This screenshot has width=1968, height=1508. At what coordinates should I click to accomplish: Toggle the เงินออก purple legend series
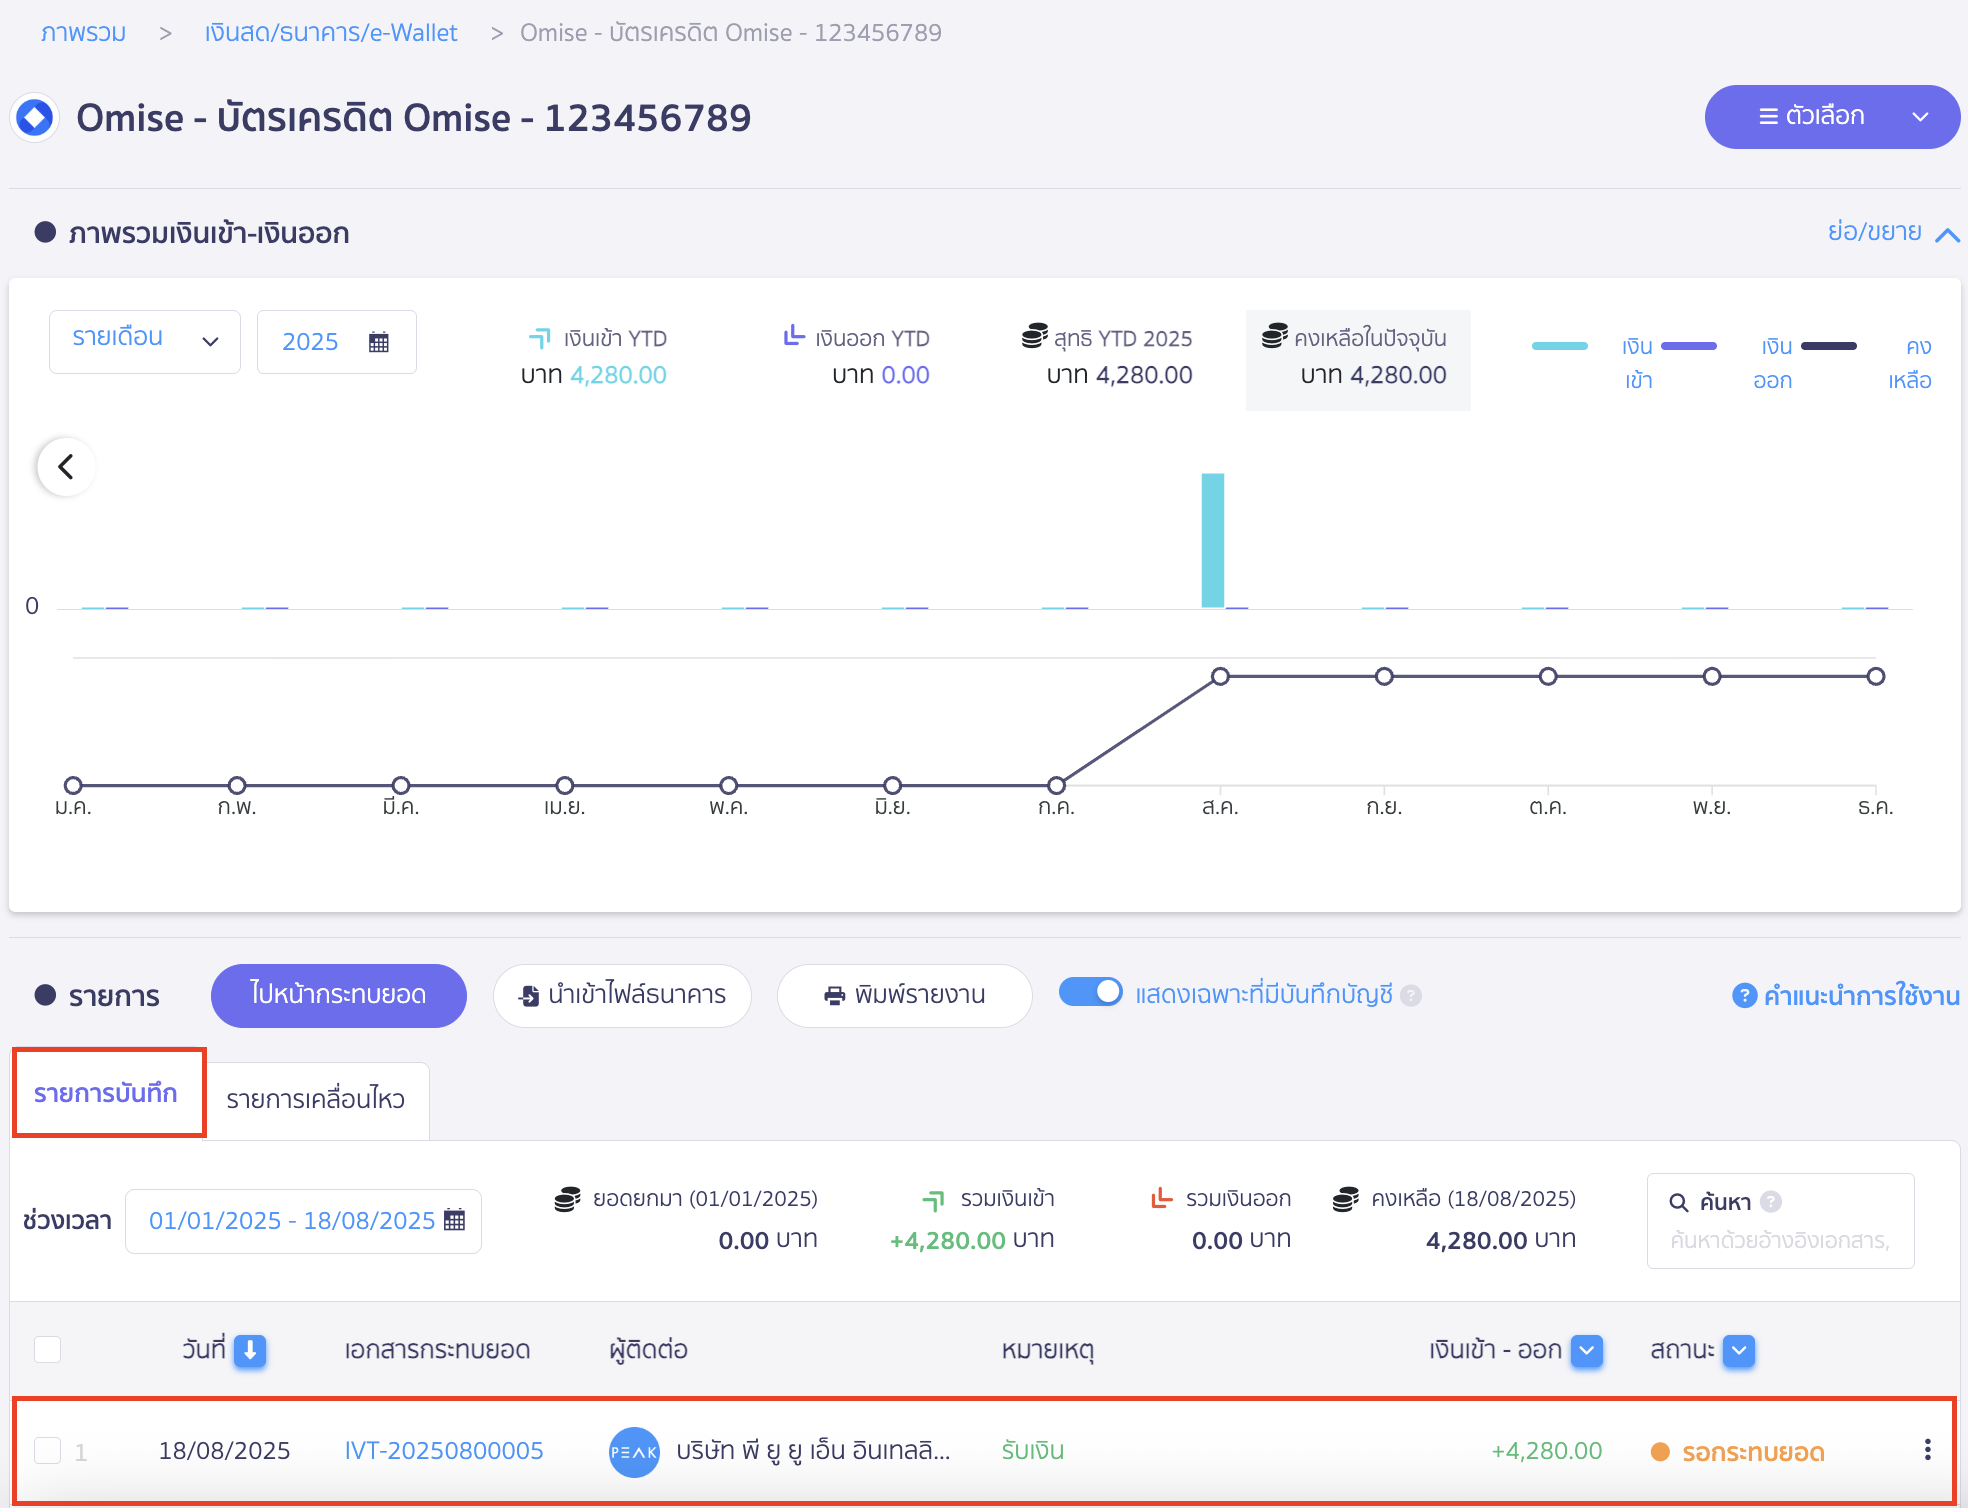pyautogui.click(x=1728, y=363)
